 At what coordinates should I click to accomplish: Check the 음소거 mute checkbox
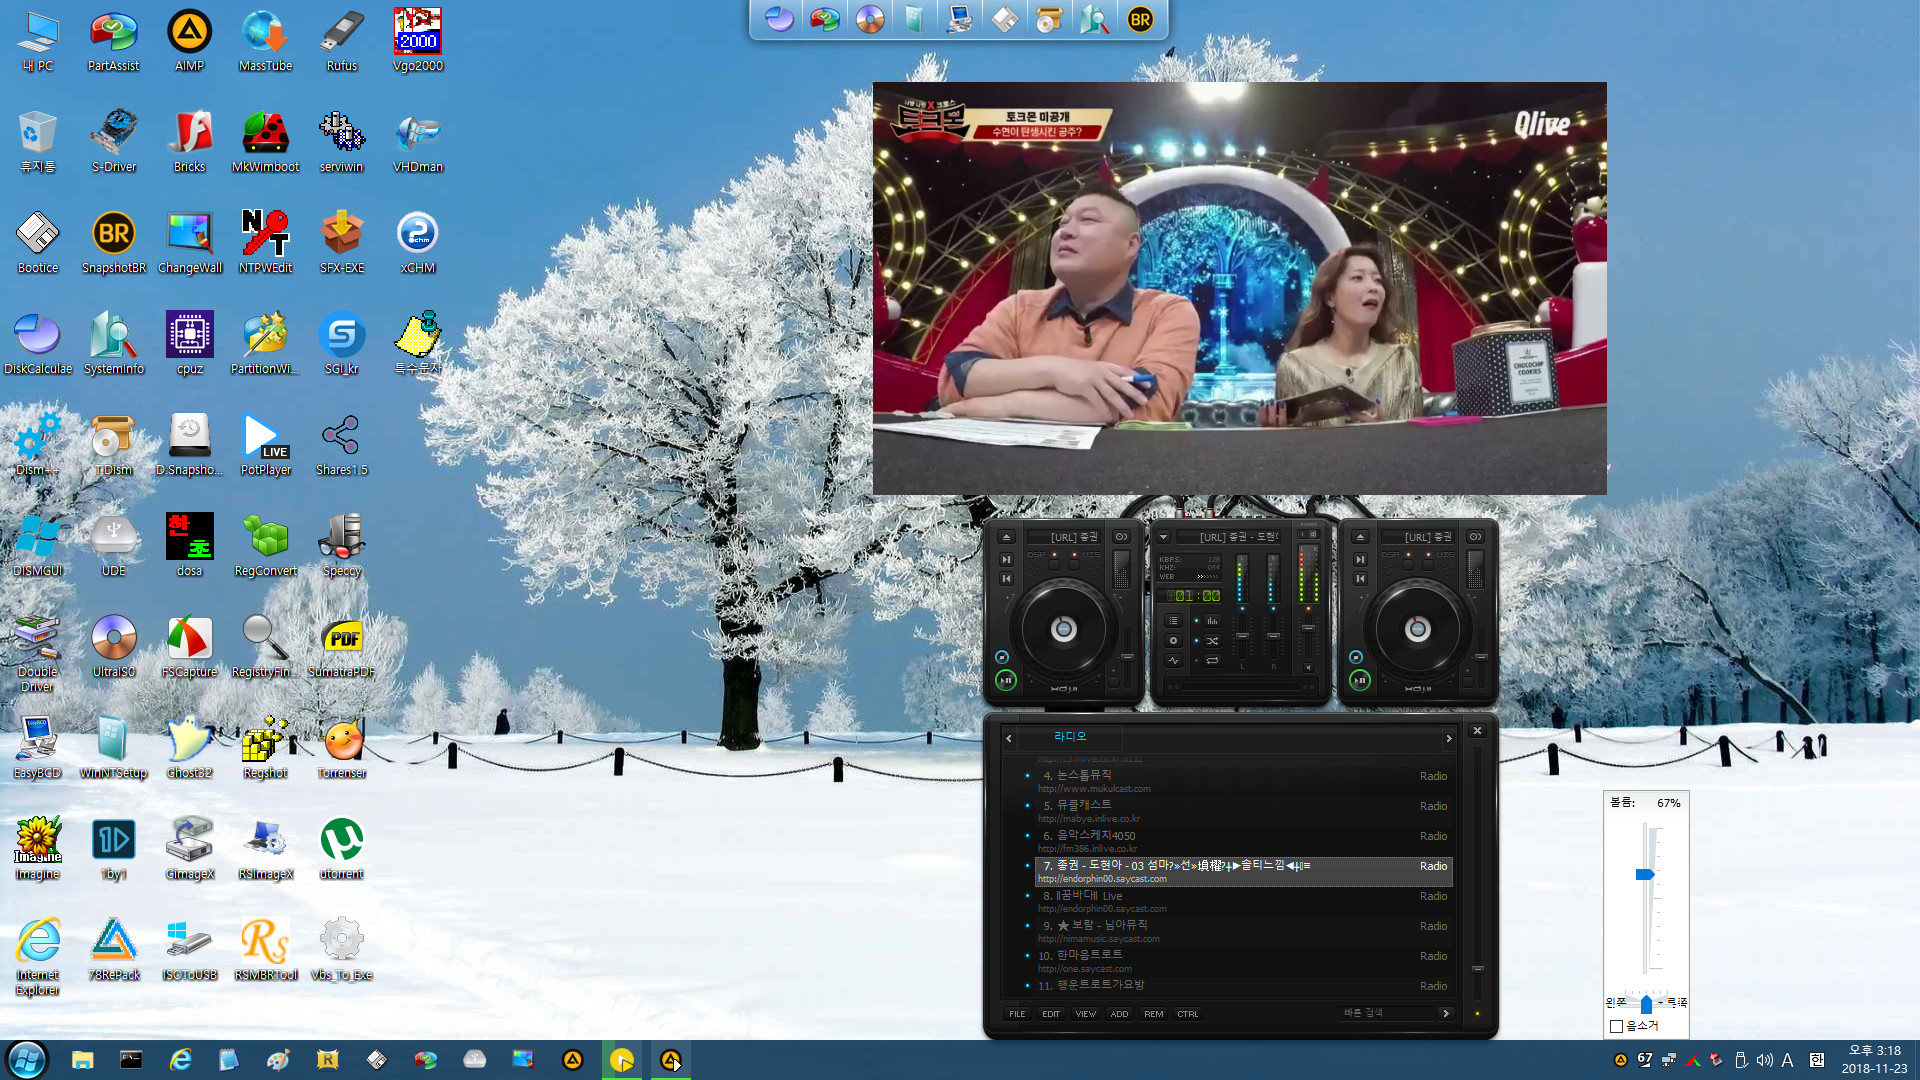[1616, 1026]
